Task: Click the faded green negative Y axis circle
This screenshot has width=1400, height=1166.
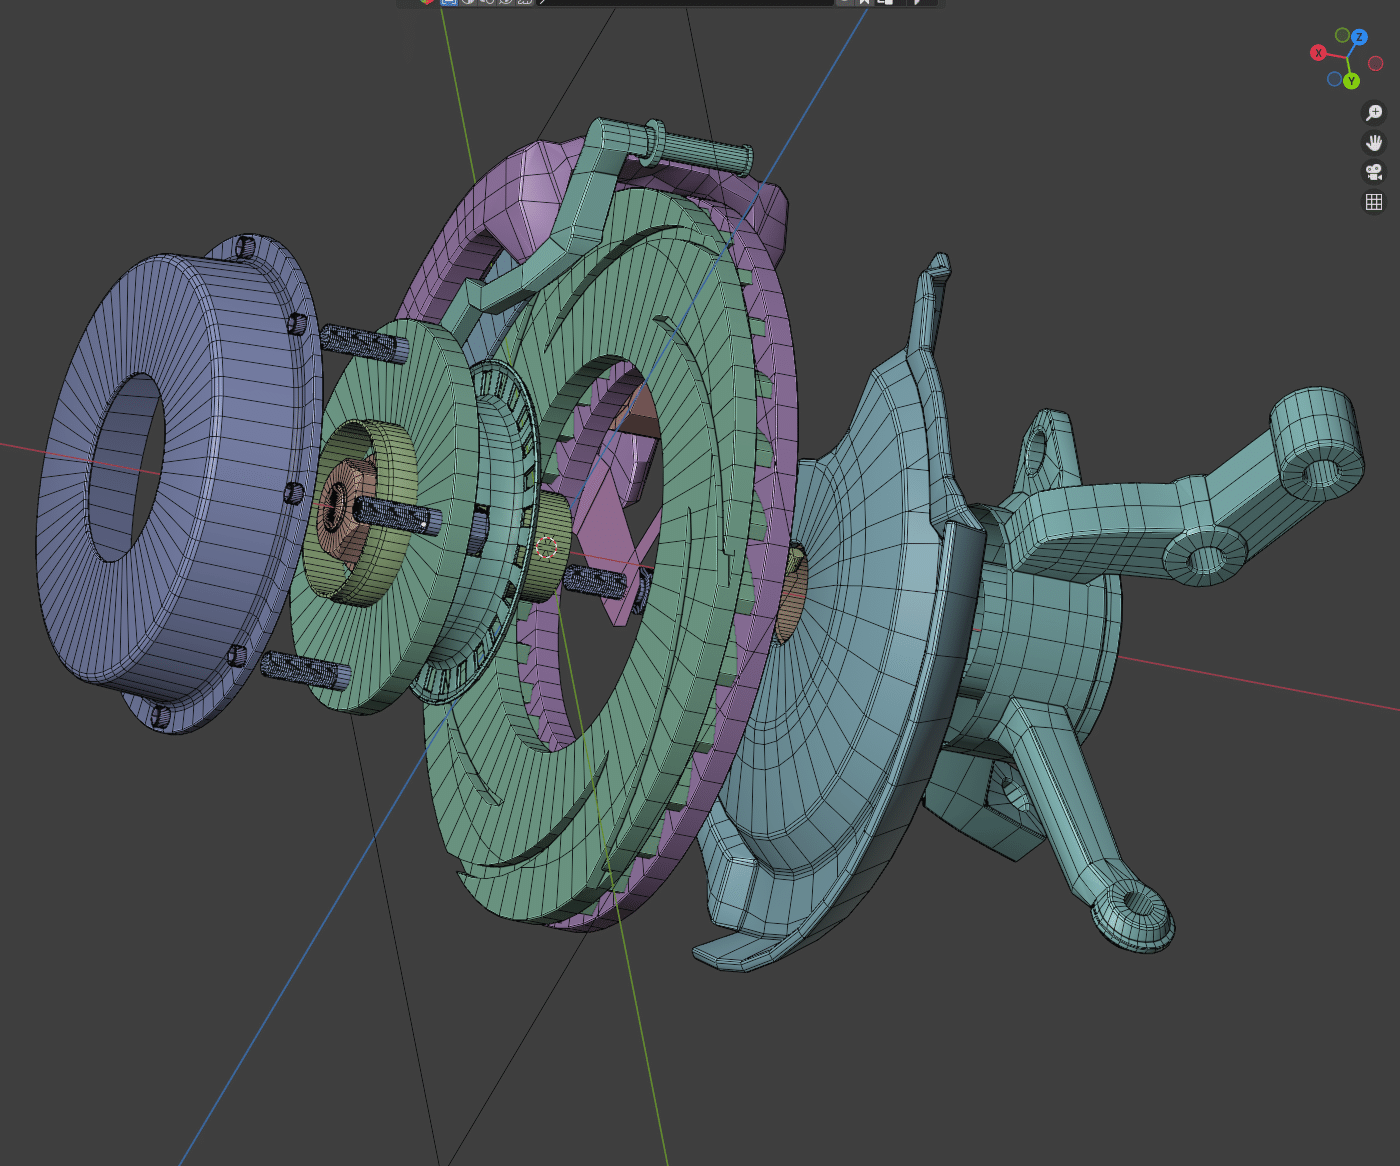Action: 1343,35
